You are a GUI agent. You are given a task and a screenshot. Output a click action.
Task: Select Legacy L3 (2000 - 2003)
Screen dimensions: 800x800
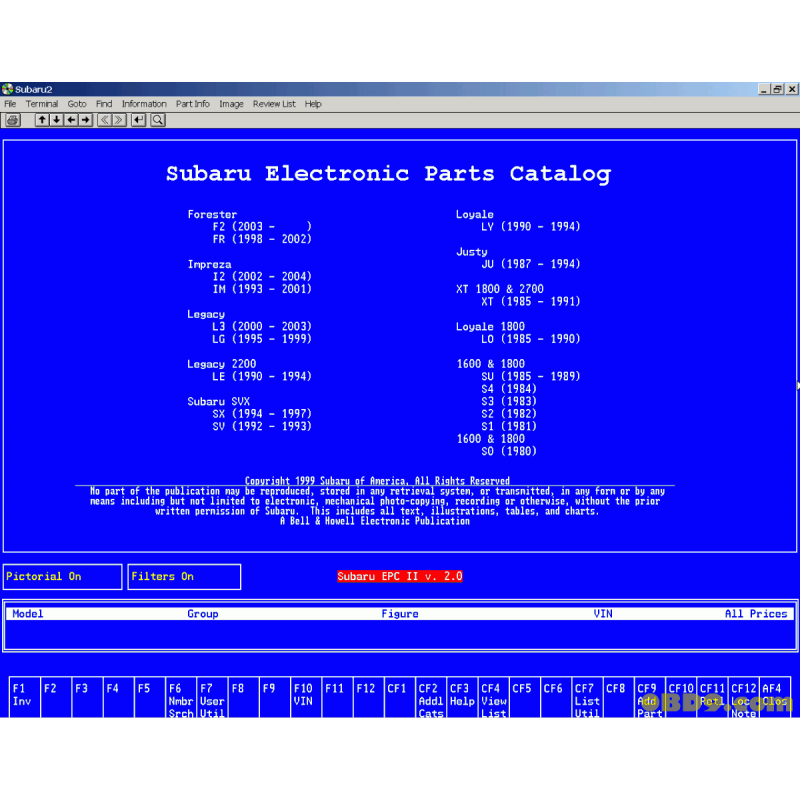pyautogui.click(x=262, y=327)
